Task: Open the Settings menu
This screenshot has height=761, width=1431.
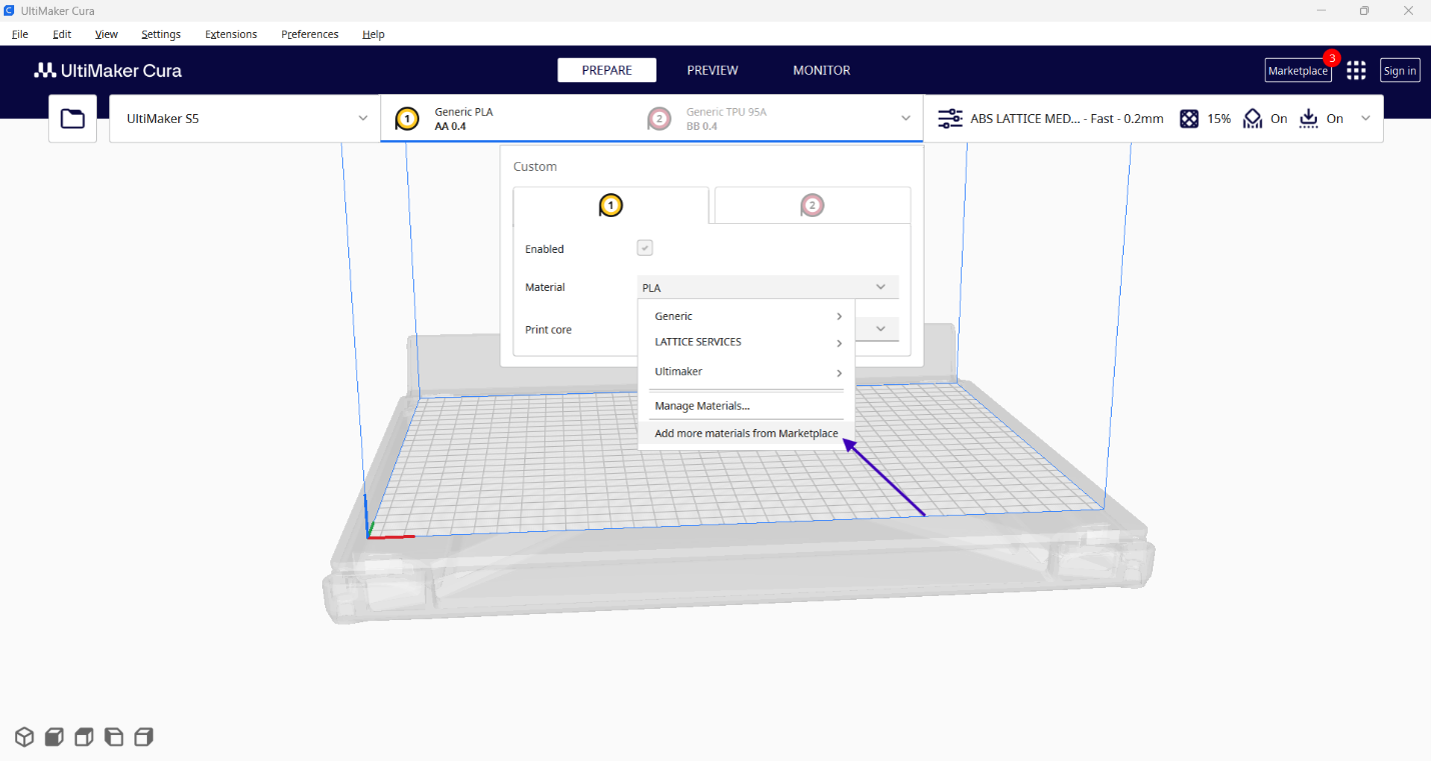Action: pos(161,34)
